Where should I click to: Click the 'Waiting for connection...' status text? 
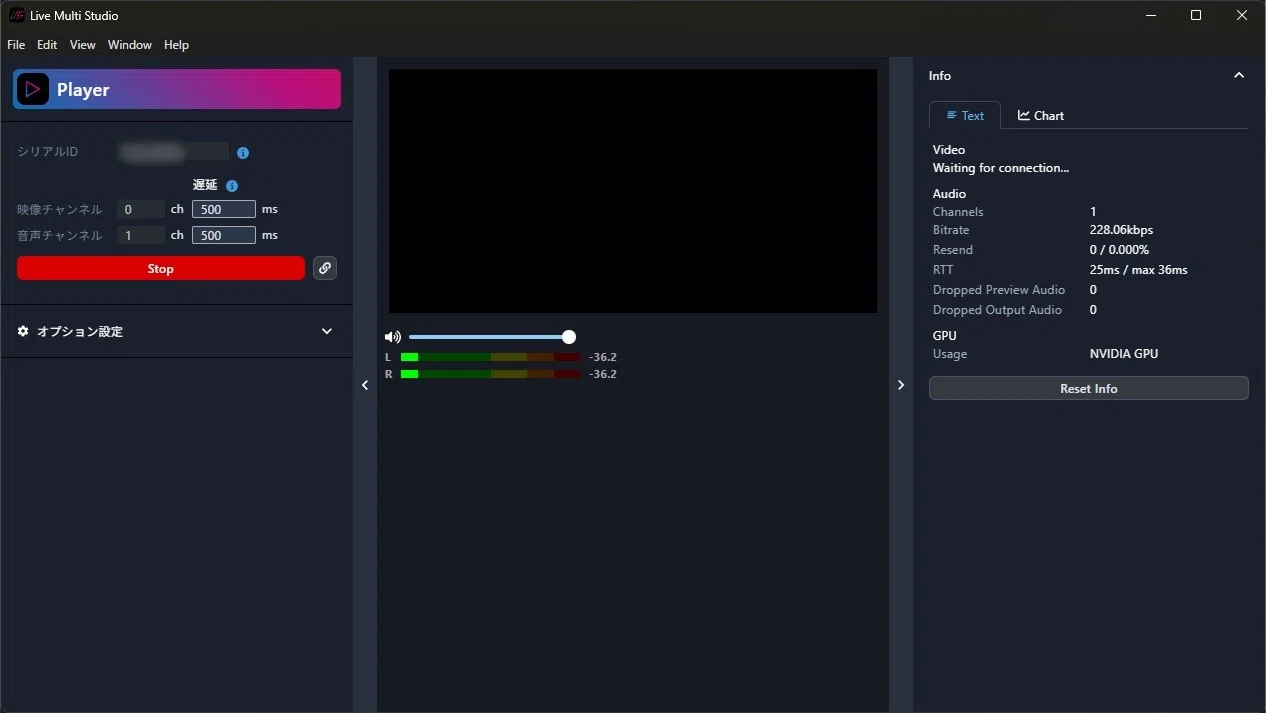pos(1001,168)
